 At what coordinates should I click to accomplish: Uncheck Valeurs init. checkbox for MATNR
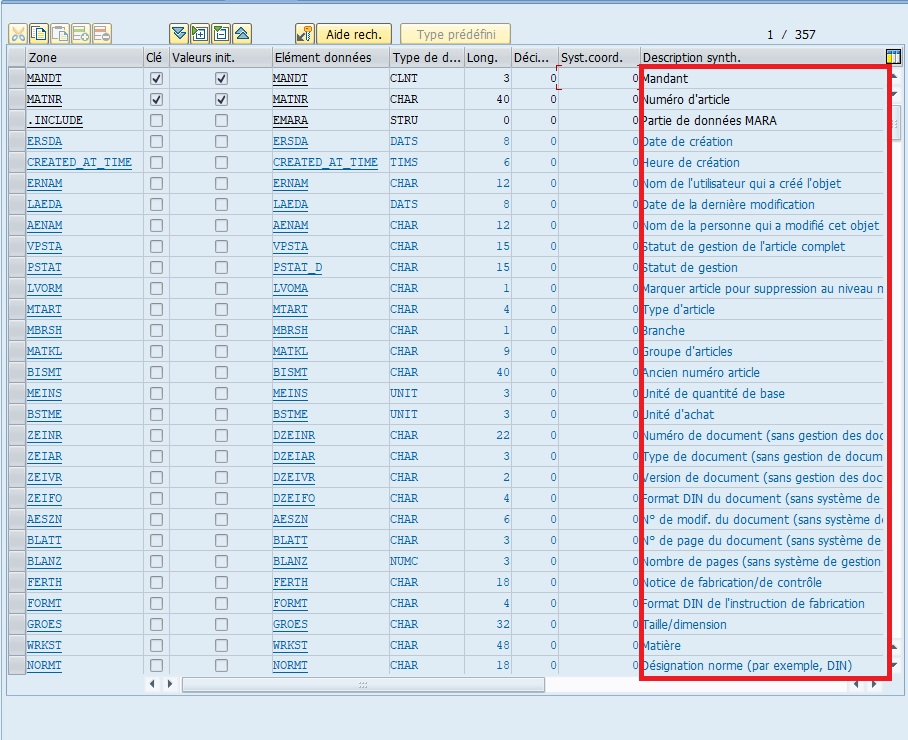(x=221, y=99)
